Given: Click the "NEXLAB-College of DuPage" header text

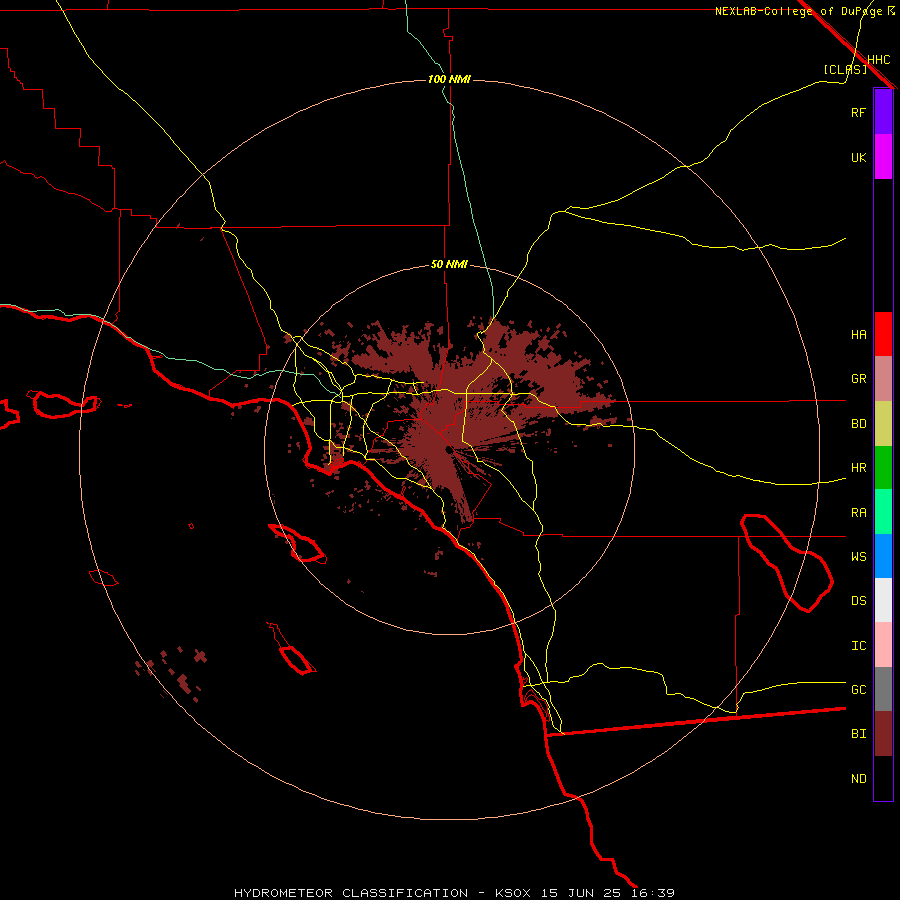Looking at the screenshot, I should click(x=798, y=11).
